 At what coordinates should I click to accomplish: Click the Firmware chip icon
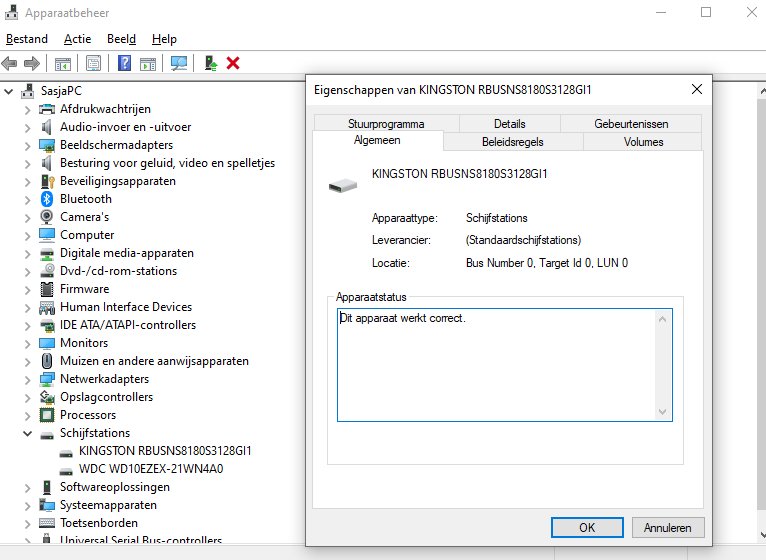[47, 289]
